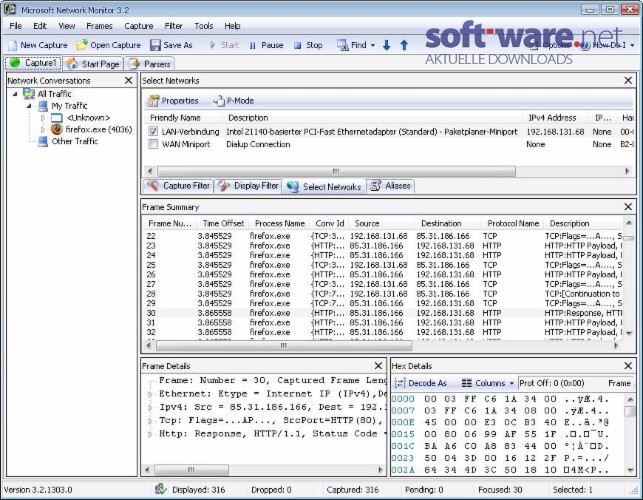This screenshot has height=500, width=643.
Task: Click the New Capture toolbar icon
Action: [x=13, y=45]
